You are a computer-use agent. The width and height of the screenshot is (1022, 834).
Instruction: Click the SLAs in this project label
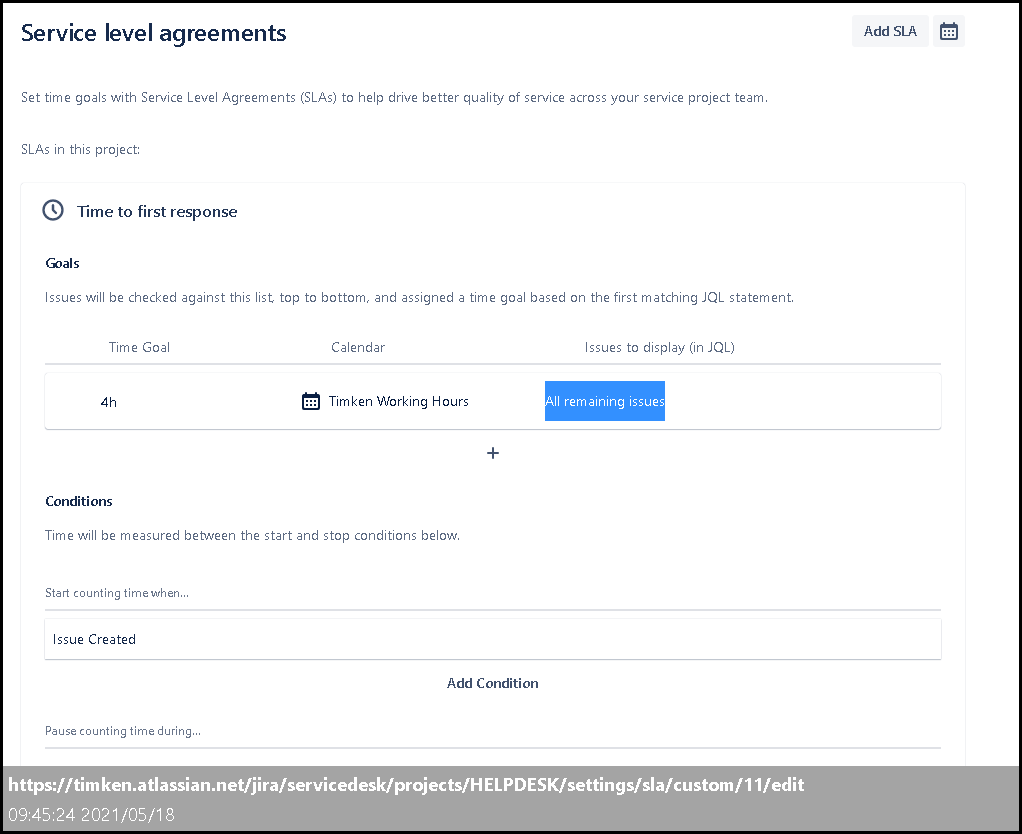(80, 149)
